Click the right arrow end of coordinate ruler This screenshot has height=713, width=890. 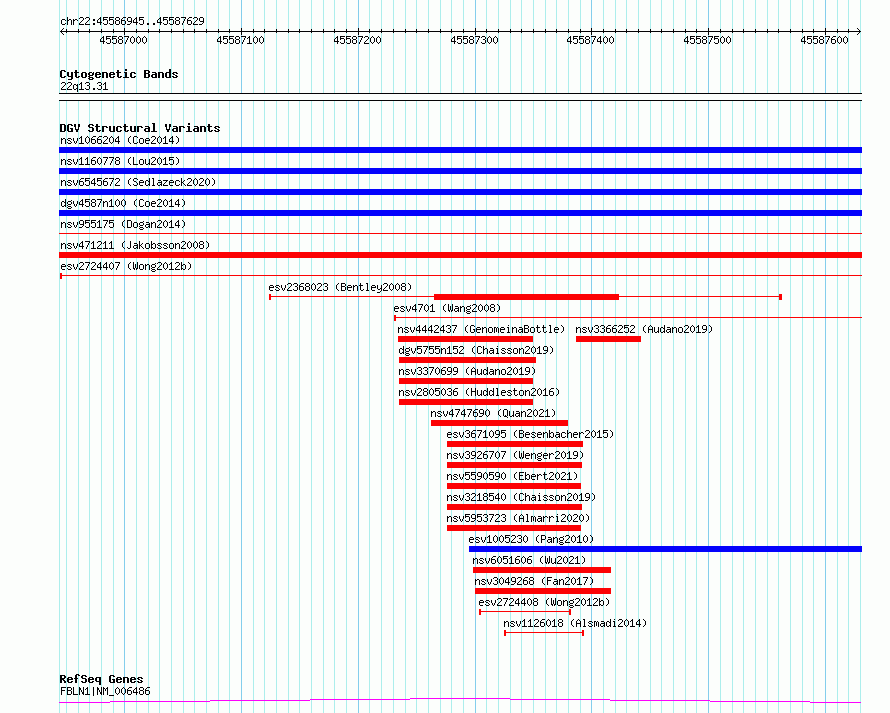point(859,31)
